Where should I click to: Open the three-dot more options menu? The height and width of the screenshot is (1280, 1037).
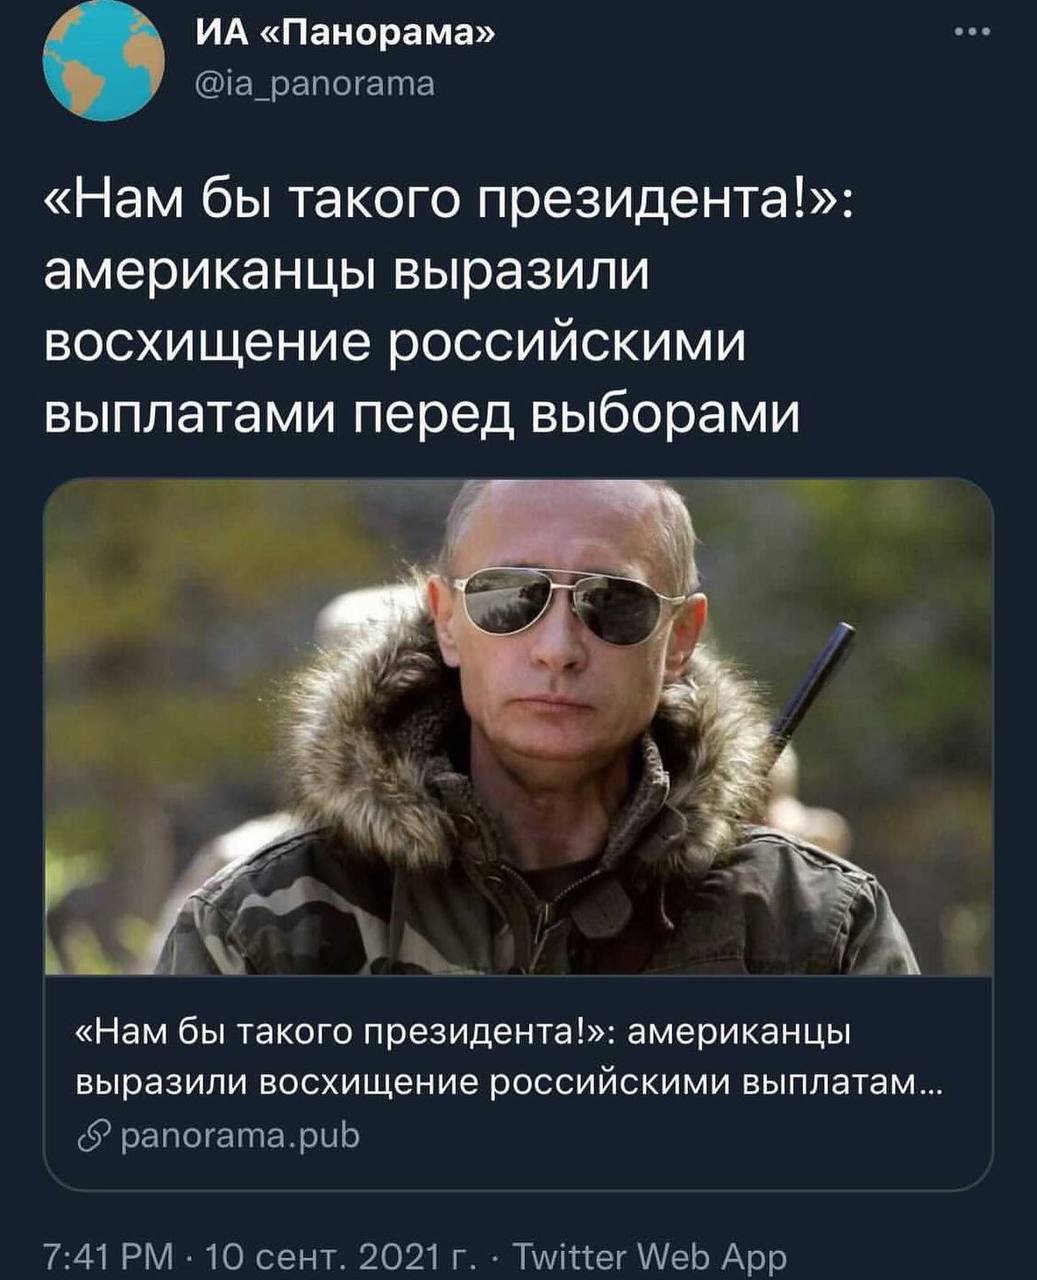[972, 32]
